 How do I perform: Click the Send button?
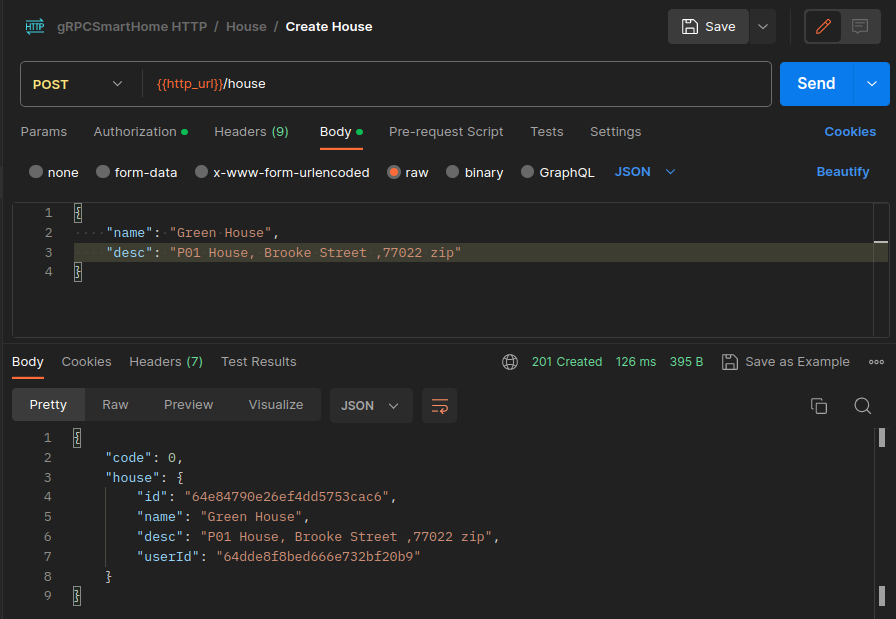[816, 83]
